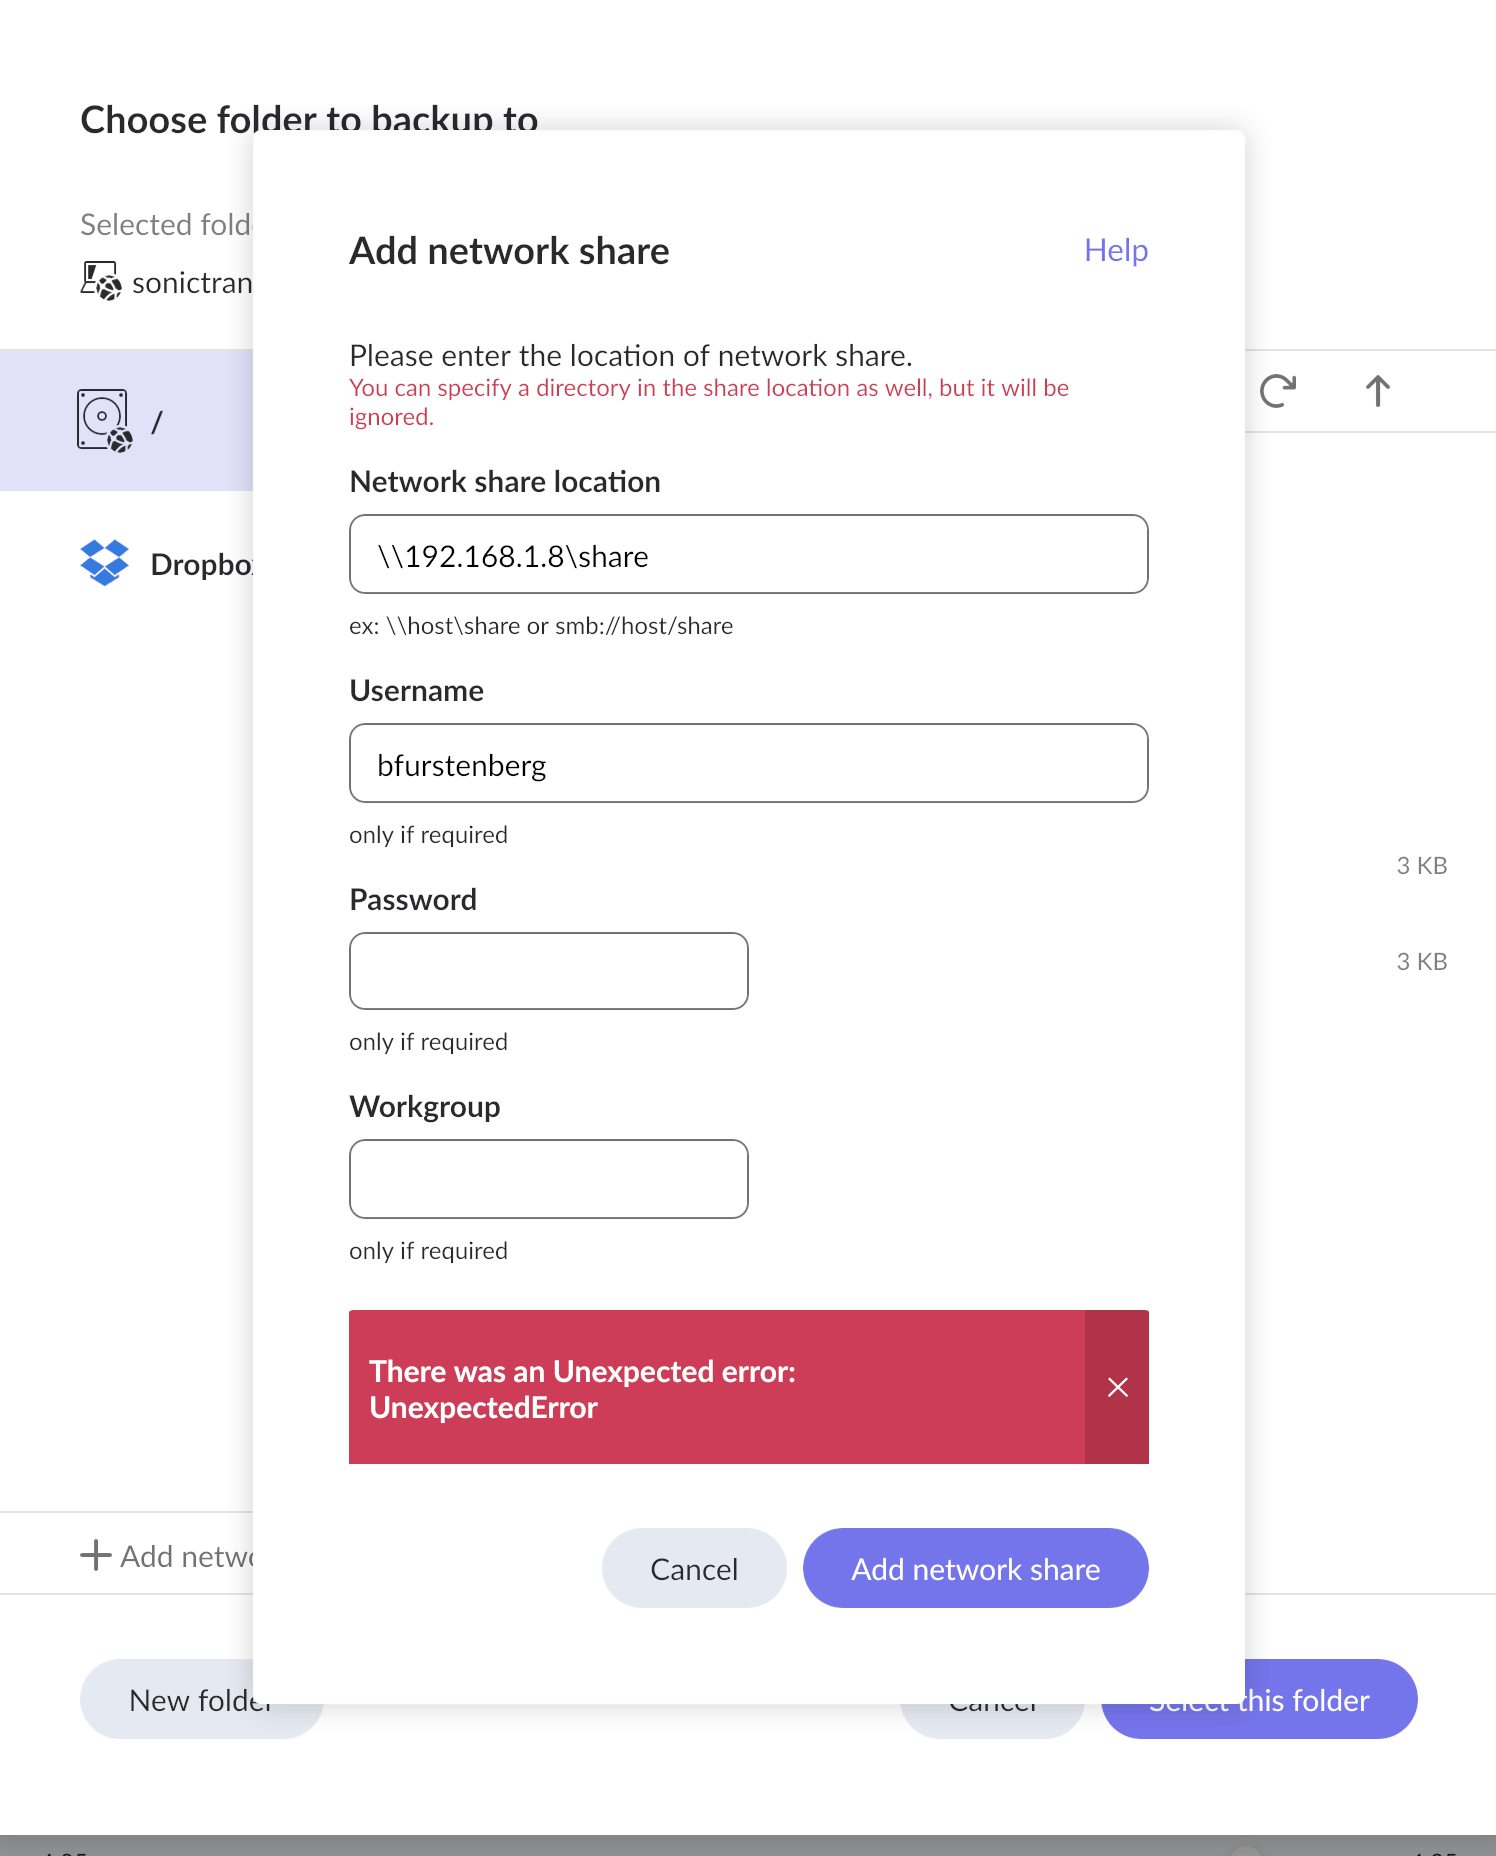Screen dimensions: 1496x1856
Task: Select the root drive icon
Action: point(105,421)
